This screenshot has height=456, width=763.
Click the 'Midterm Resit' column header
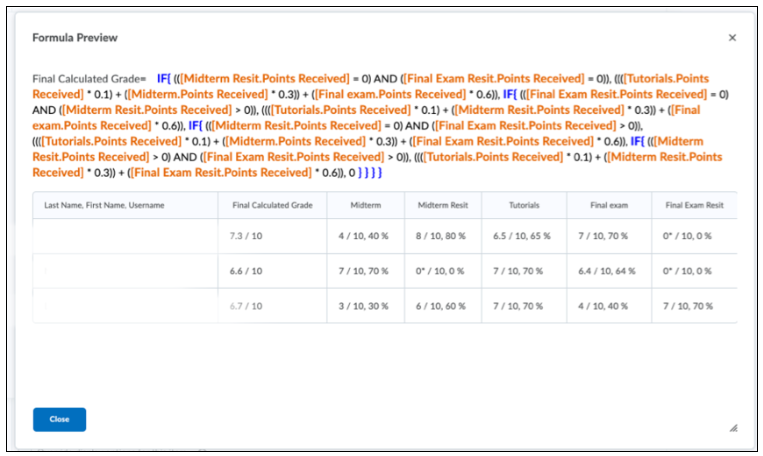coord(443,205)
